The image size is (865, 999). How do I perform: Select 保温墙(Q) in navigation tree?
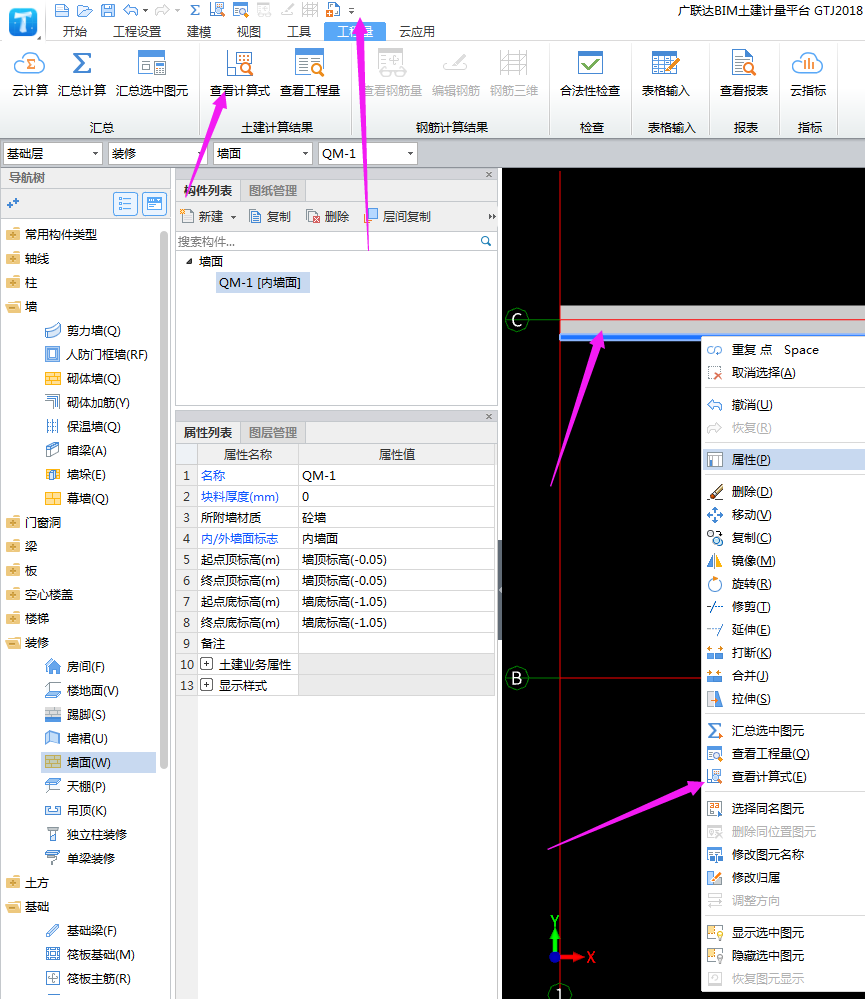(93, 426)
